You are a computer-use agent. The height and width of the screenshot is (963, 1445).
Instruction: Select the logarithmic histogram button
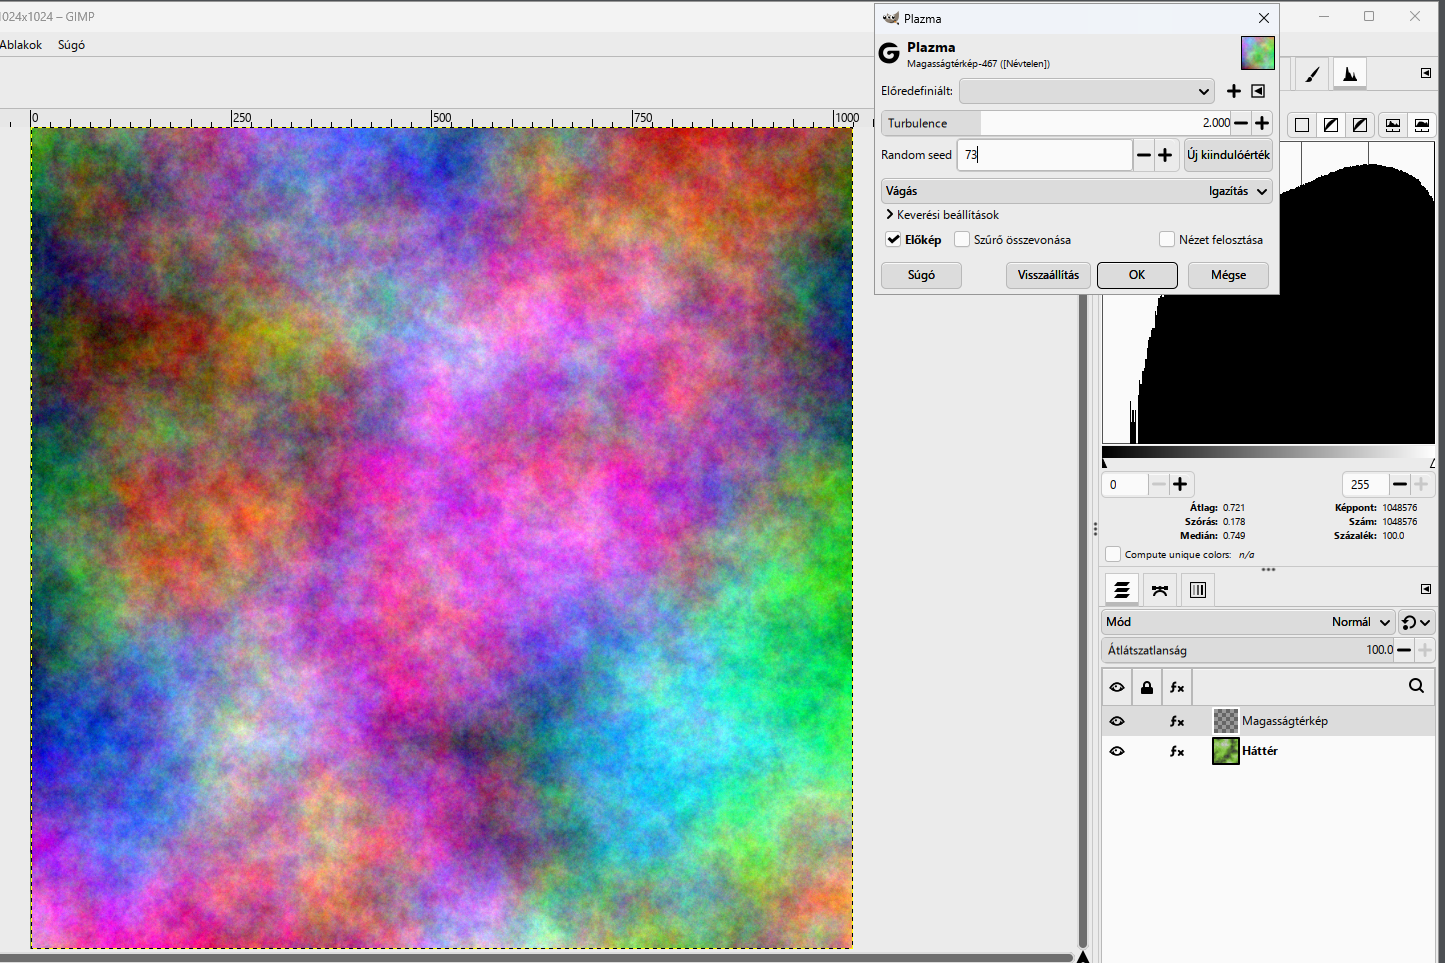pos(1422,125)
